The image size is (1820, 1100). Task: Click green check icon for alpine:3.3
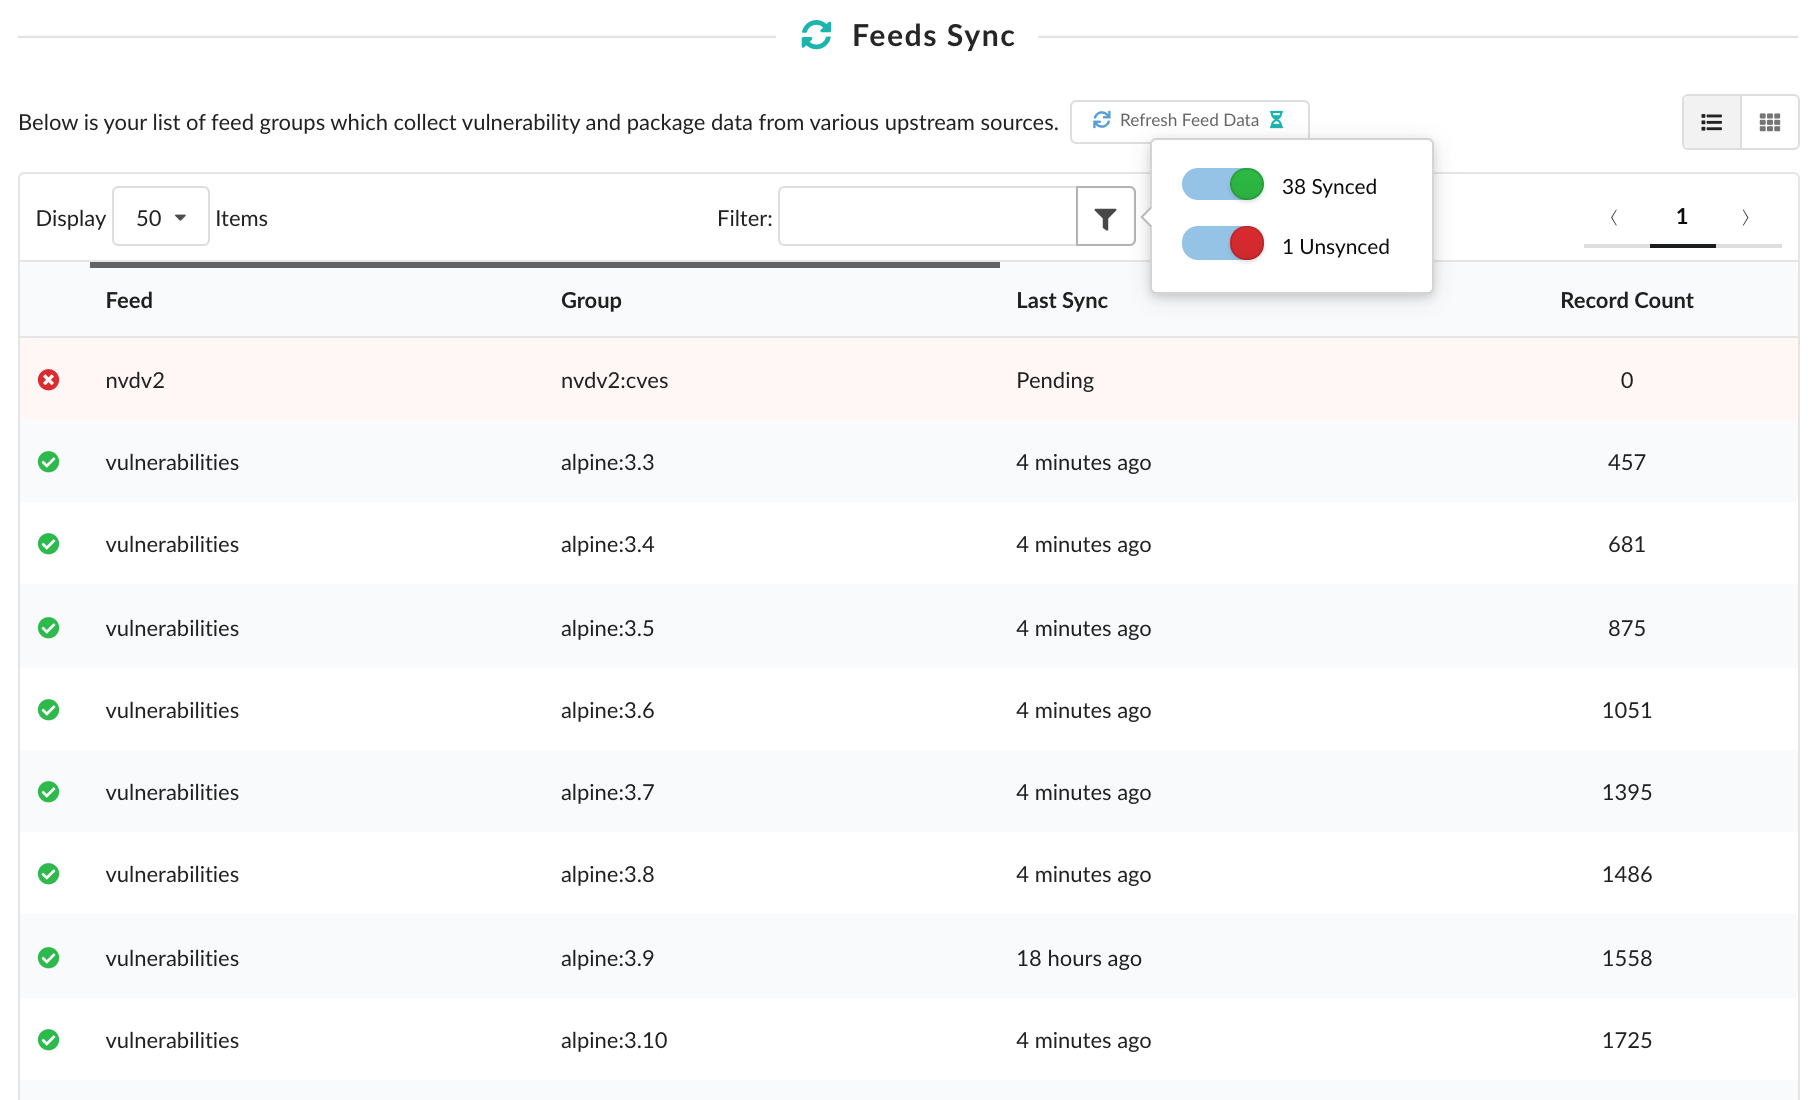(x=48, y=462)
